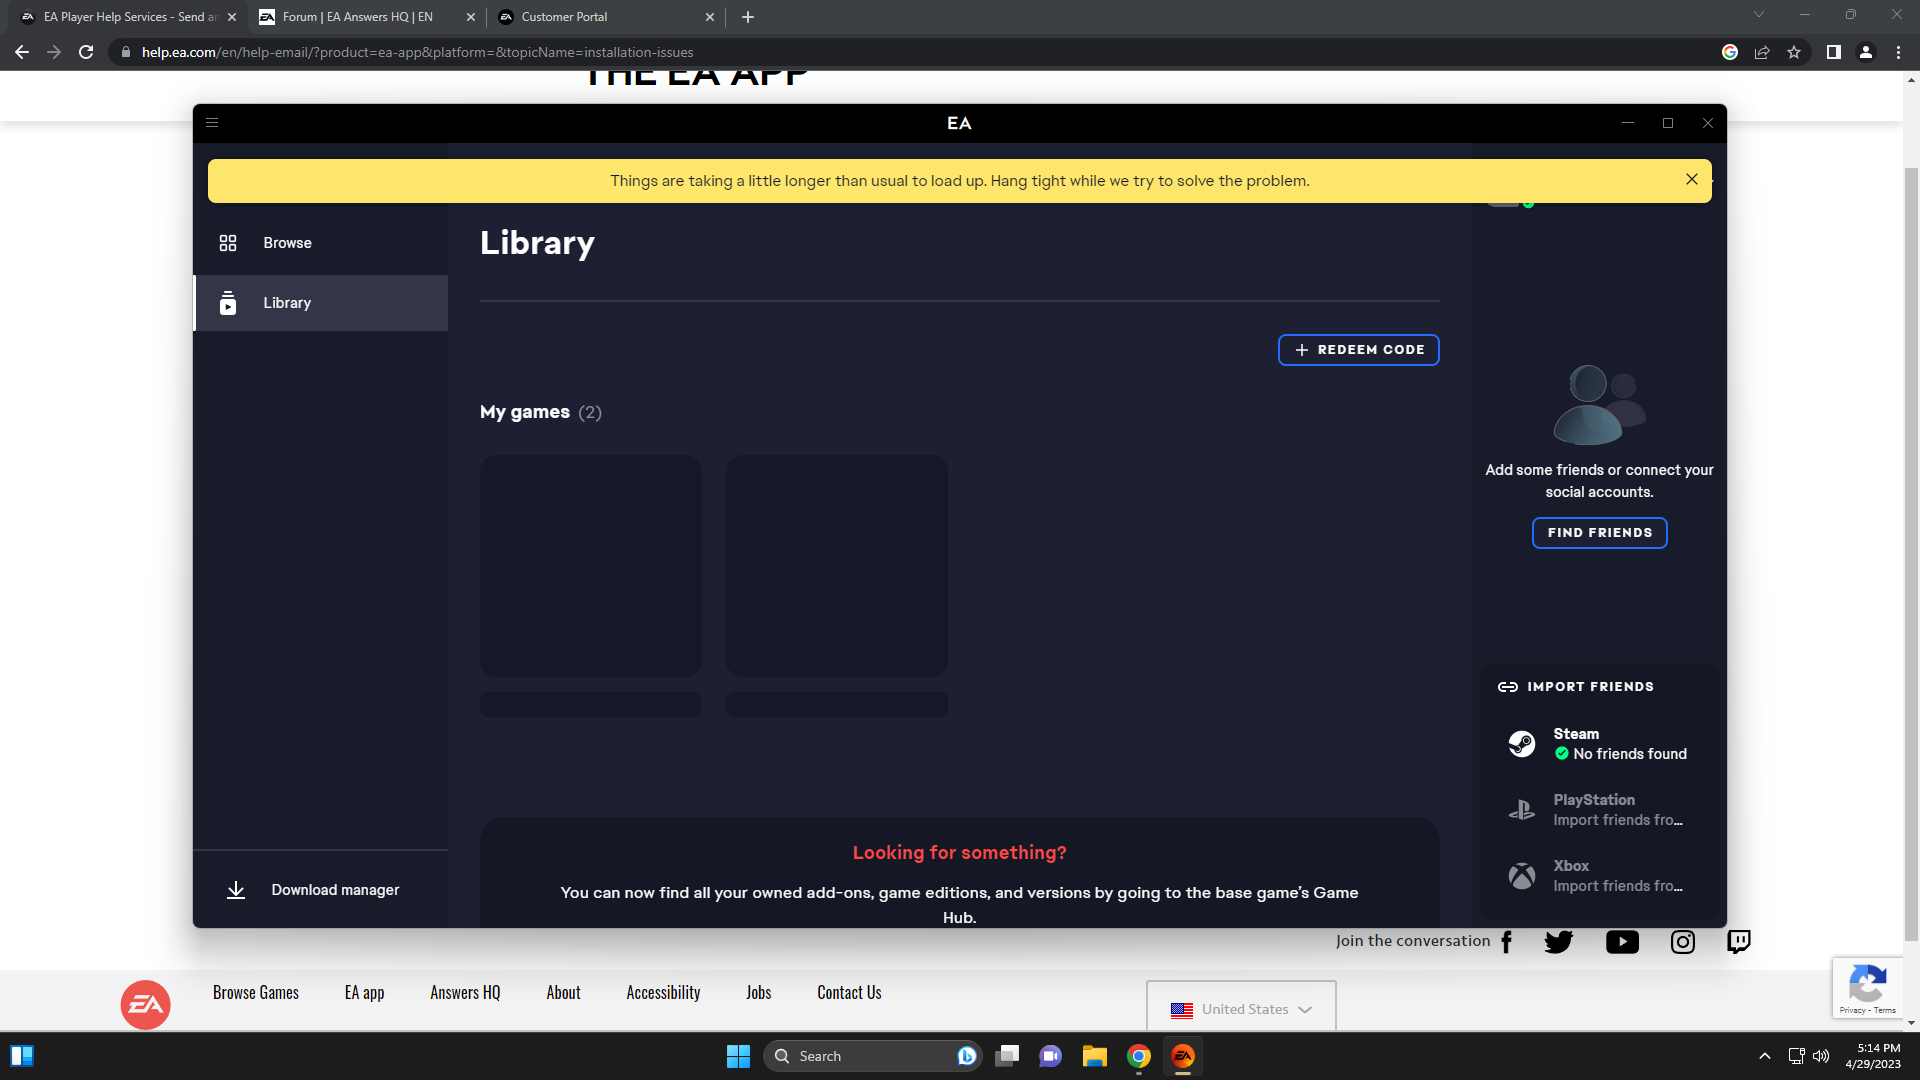This screenshot has height=1080, width=1920.
Task: Open the EA app hamburger menu
Action: click(x=212, y=123)
